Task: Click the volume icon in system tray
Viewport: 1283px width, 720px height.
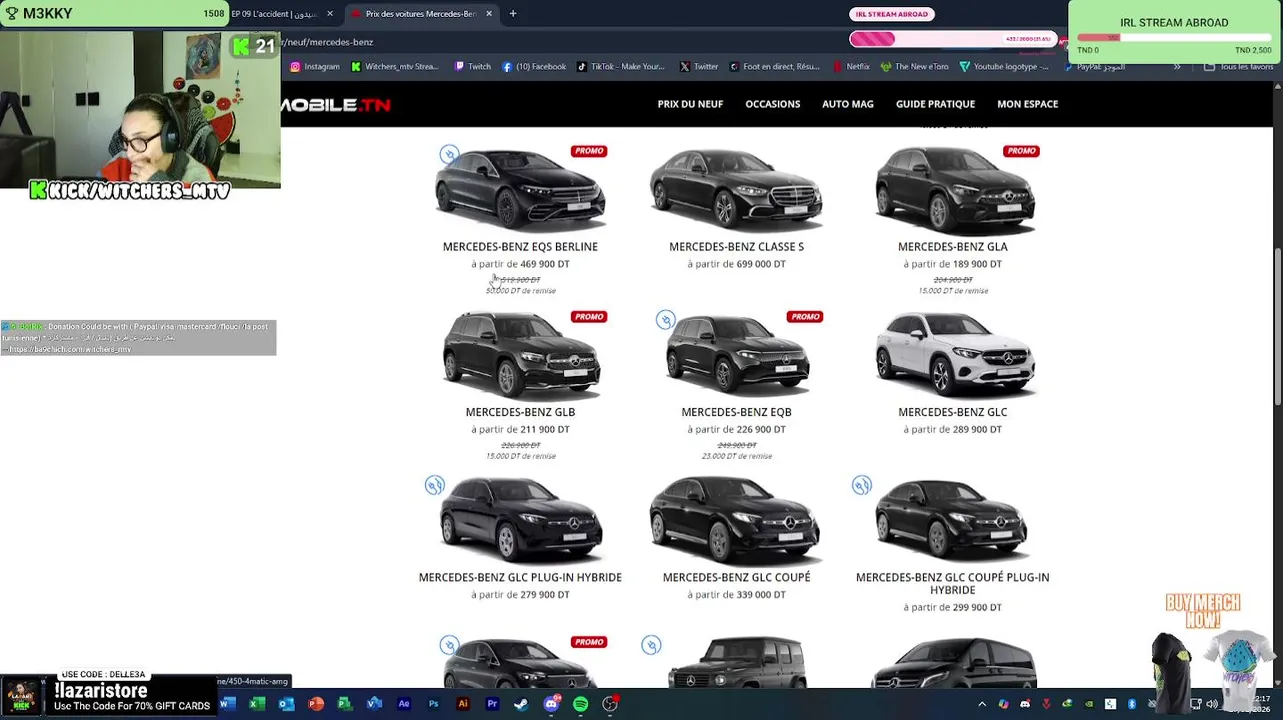Action: tap(1212, 704)
